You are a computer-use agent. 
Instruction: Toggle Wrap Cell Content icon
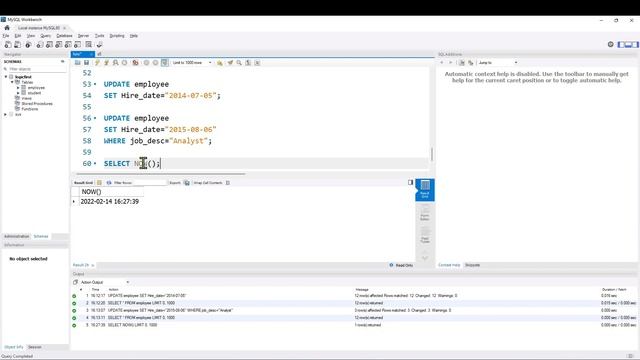[x=228, y=183]
